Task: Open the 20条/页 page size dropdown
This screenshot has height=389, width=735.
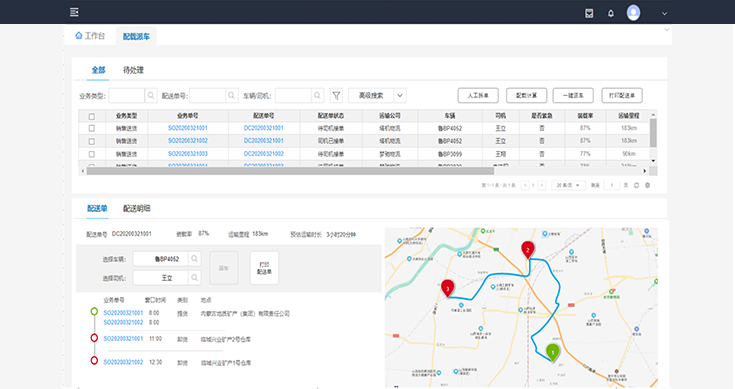Action: point(568,186)
